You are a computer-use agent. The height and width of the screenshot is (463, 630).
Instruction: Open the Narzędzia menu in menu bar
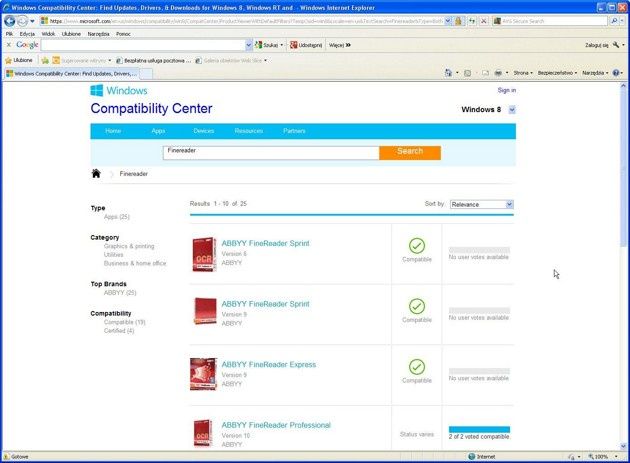(x=98, y=34)
